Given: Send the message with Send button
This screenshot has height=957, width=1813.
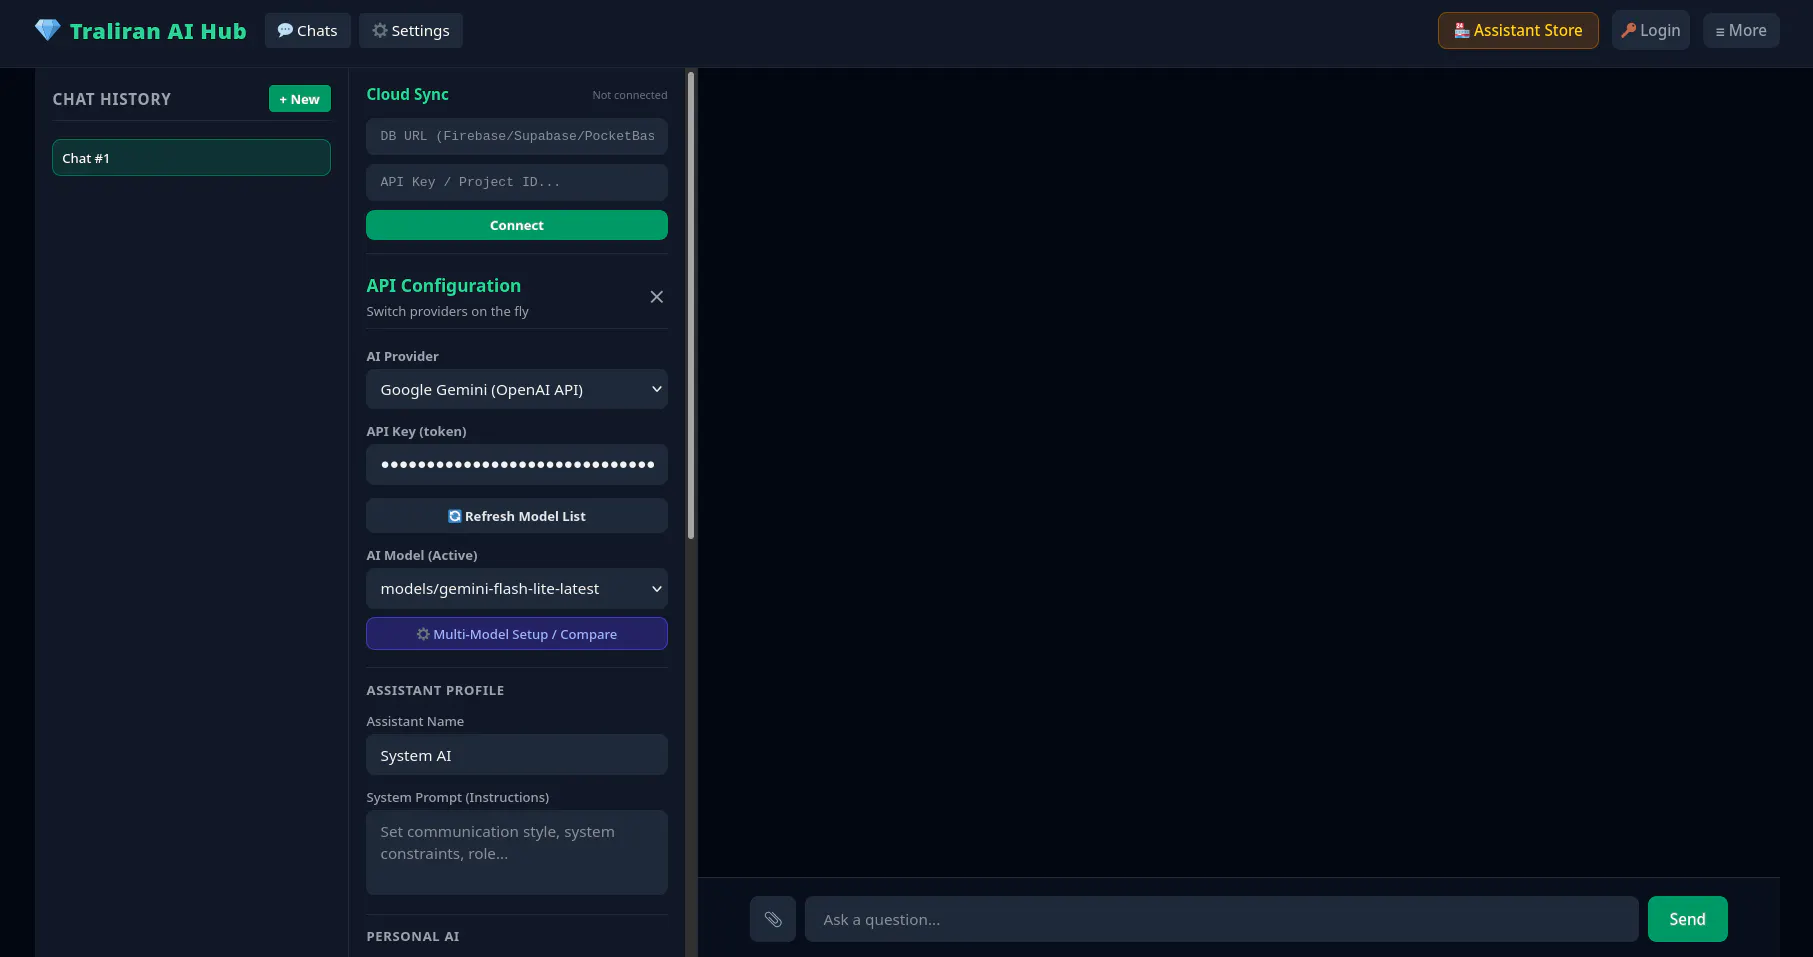Looking at the screenshot, I should click(1688, 919).
